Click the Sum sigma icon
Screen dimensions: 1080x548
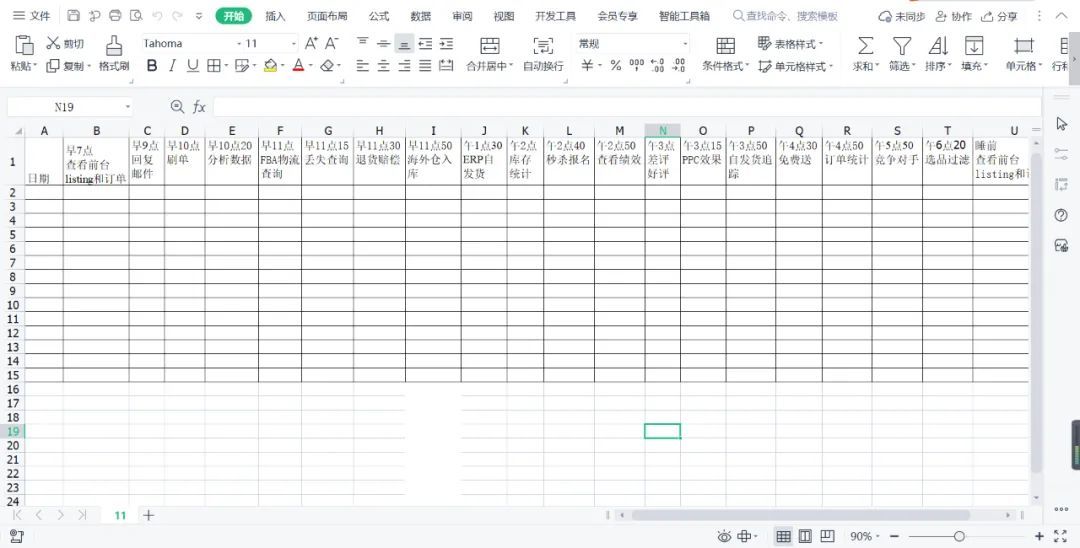pos(865,45)
